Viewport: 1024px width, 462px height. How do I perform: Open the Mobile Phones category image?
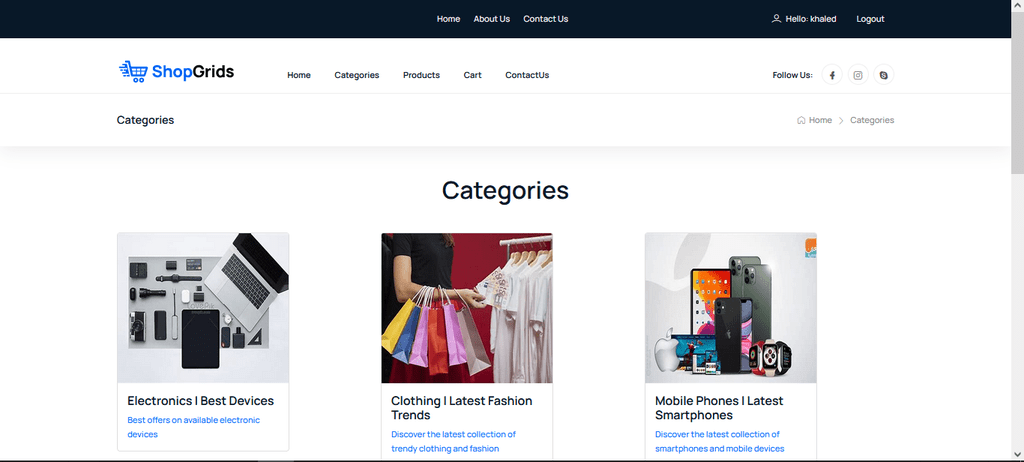click(x=731, y=308)
